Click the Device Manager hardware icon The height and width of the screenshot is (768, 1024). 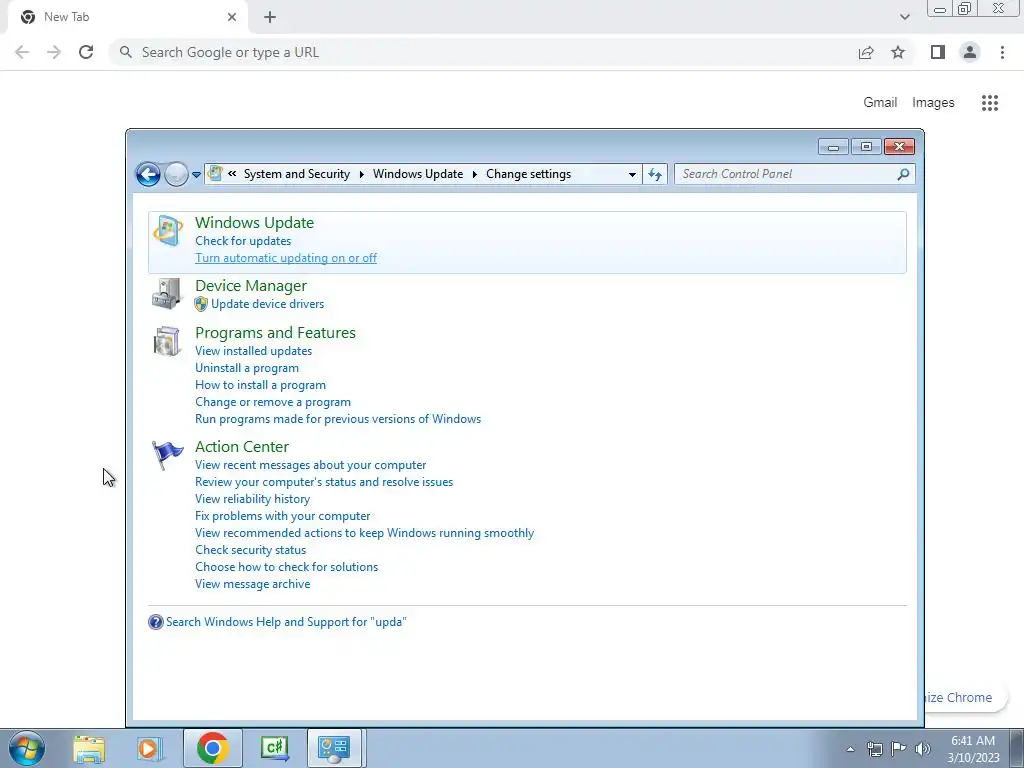167,293
